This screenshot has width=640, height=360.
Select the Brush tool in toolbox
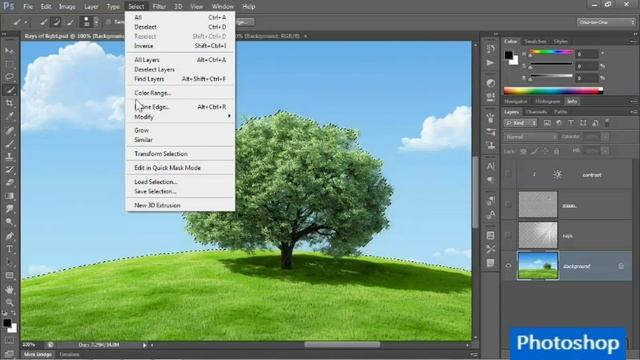point(9,143)
